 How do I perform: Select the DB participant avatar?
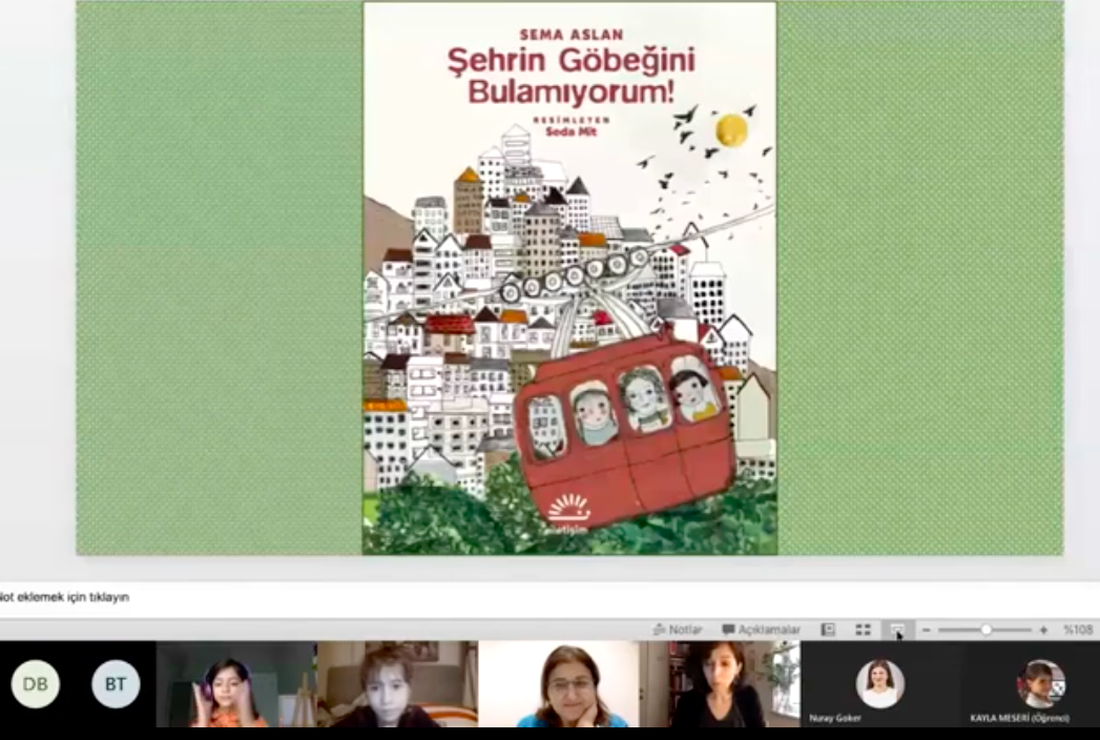[36, 683]
